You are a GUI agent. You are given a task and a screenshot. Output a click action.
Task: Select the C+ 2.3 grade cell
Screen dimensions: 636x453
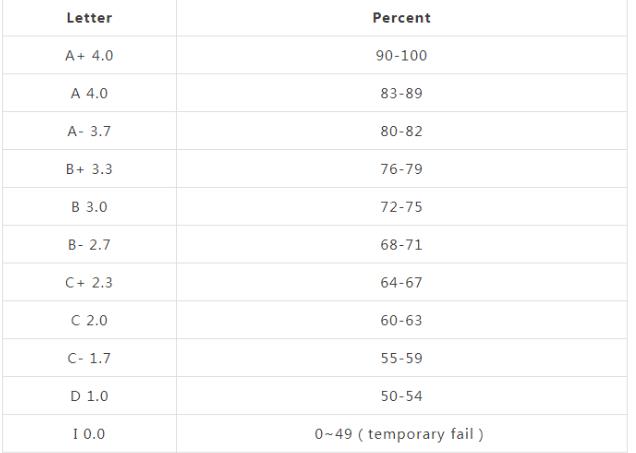coord(89,283)
